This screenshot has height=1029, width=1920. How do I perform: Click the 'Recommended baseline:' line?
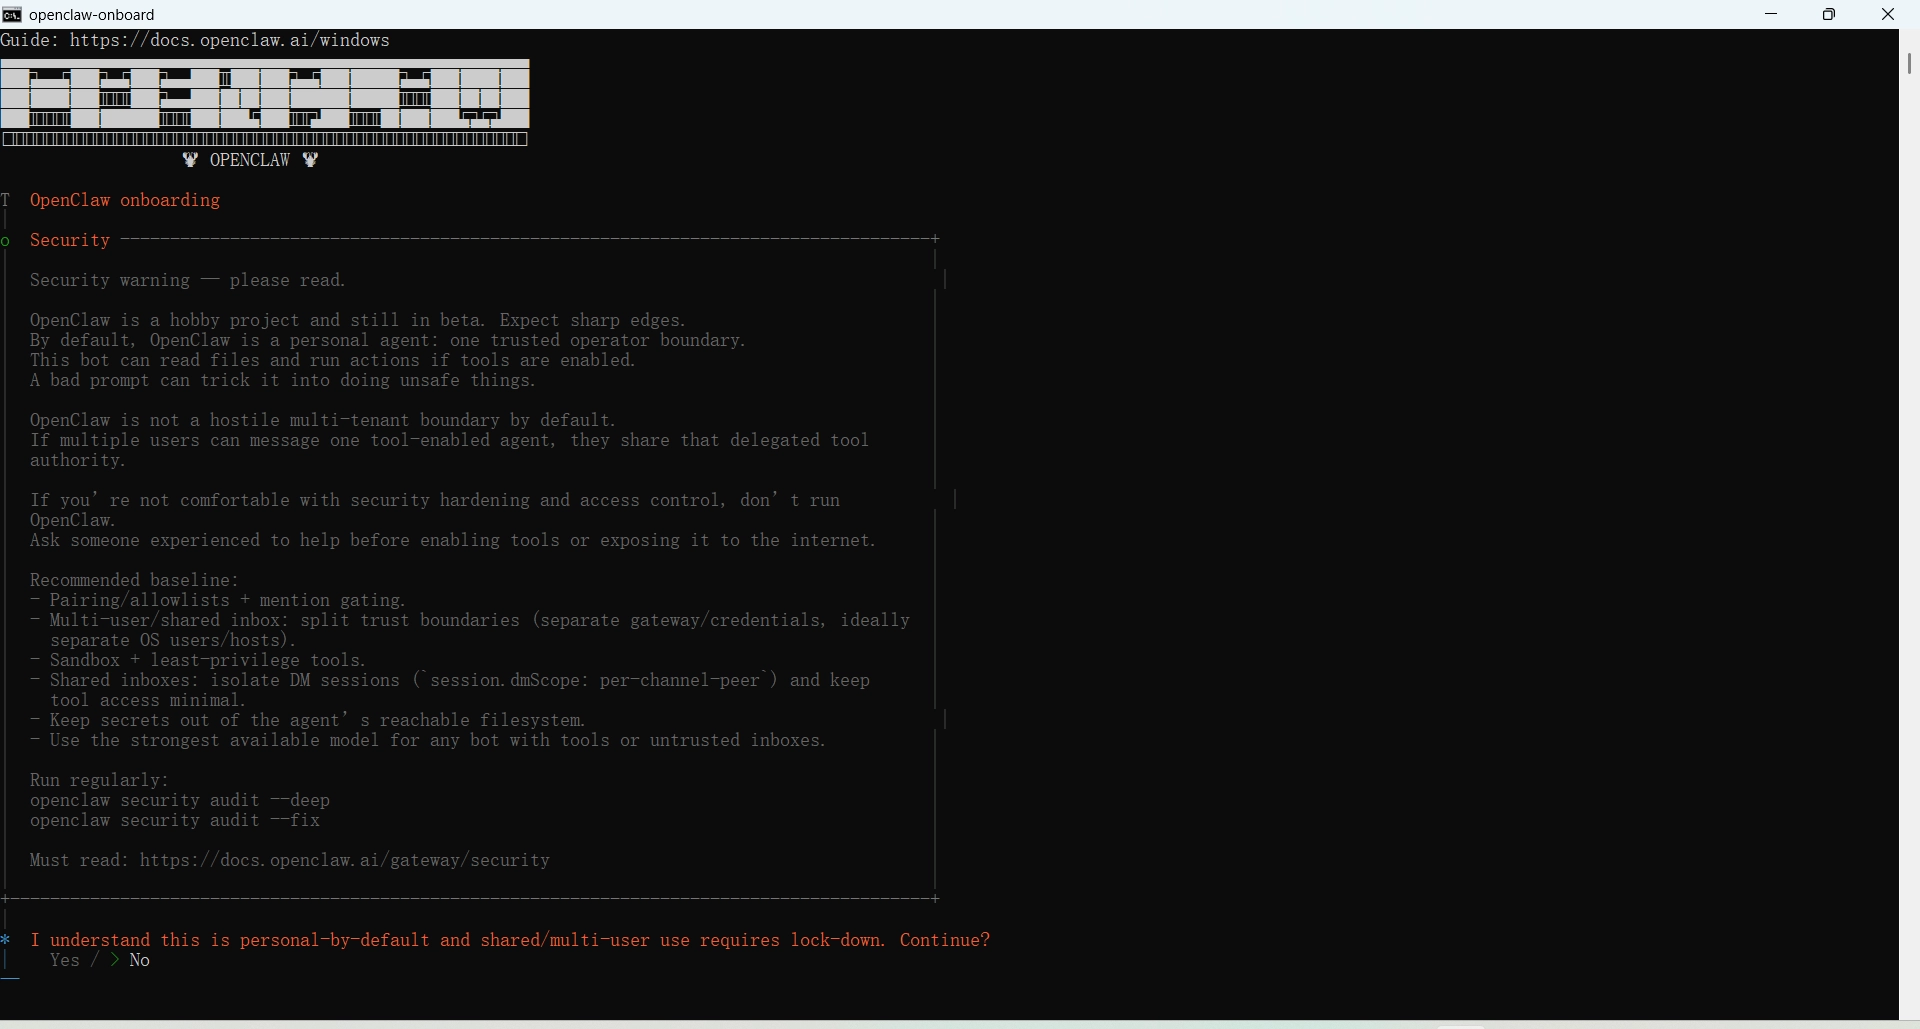click(x=135, y=581)
